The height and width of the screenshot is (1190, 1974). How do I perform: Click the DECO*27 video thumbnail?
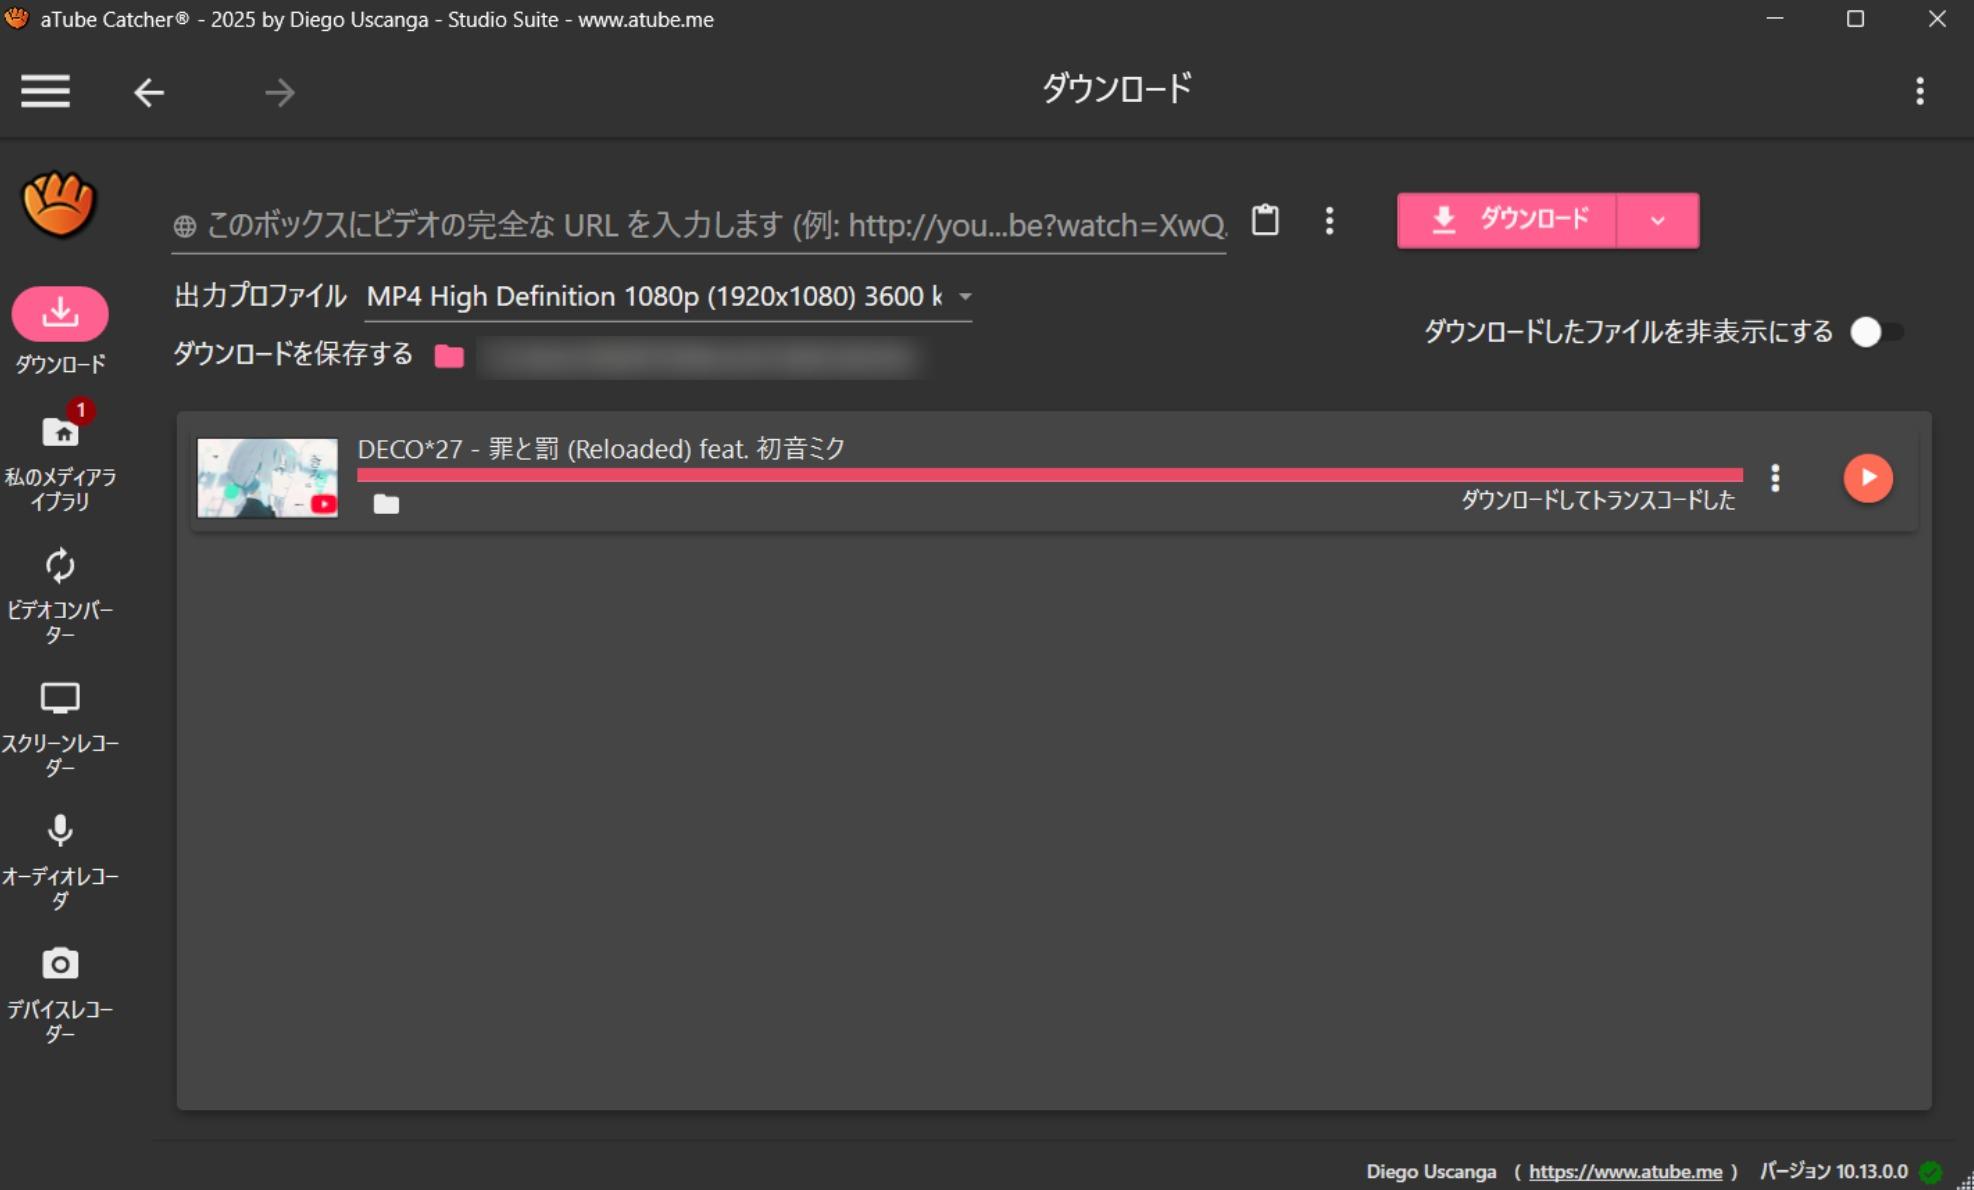click(x=267, y=478)
